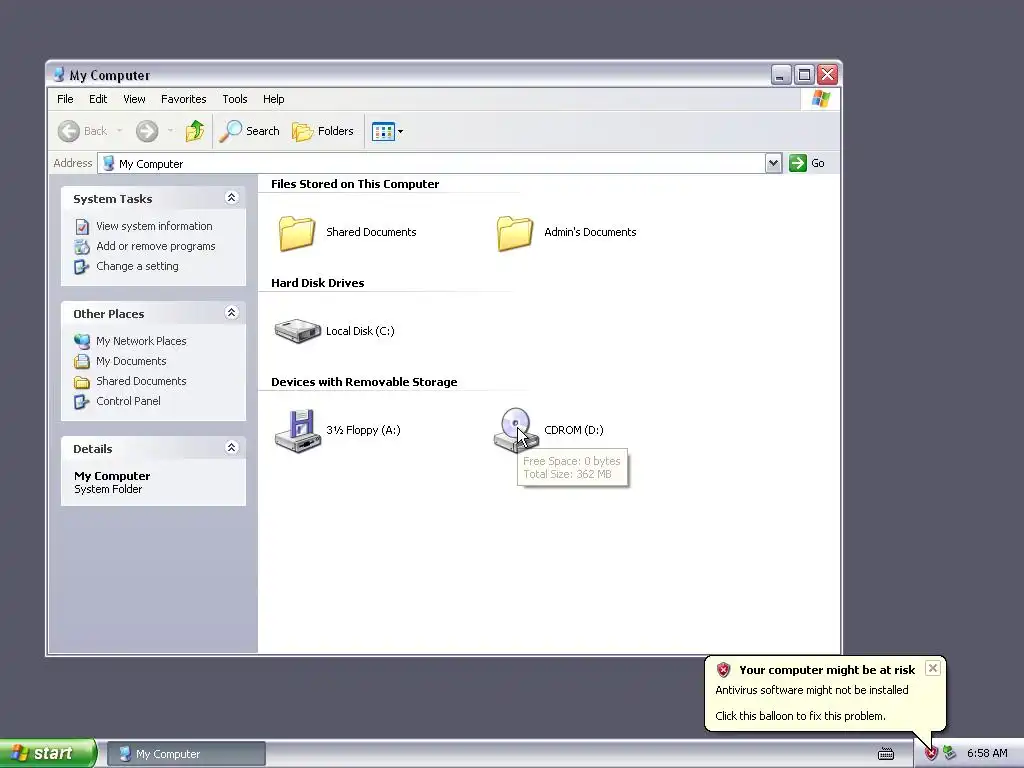Collapse the Details panel
The height and width of the screenshot is (768, 1024).
[x=231, y=447]
